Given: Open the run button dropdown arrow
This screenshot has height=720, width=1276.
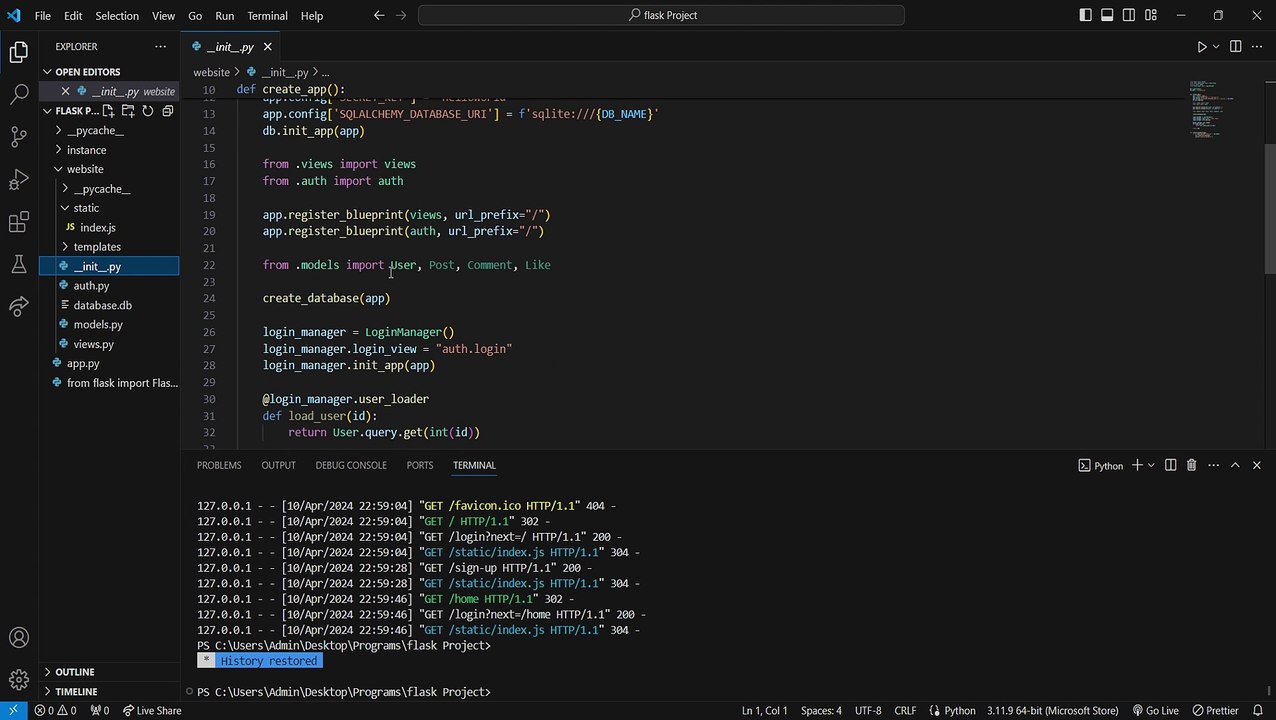Looking at the screenshot, I should (x=1216, y=47).
